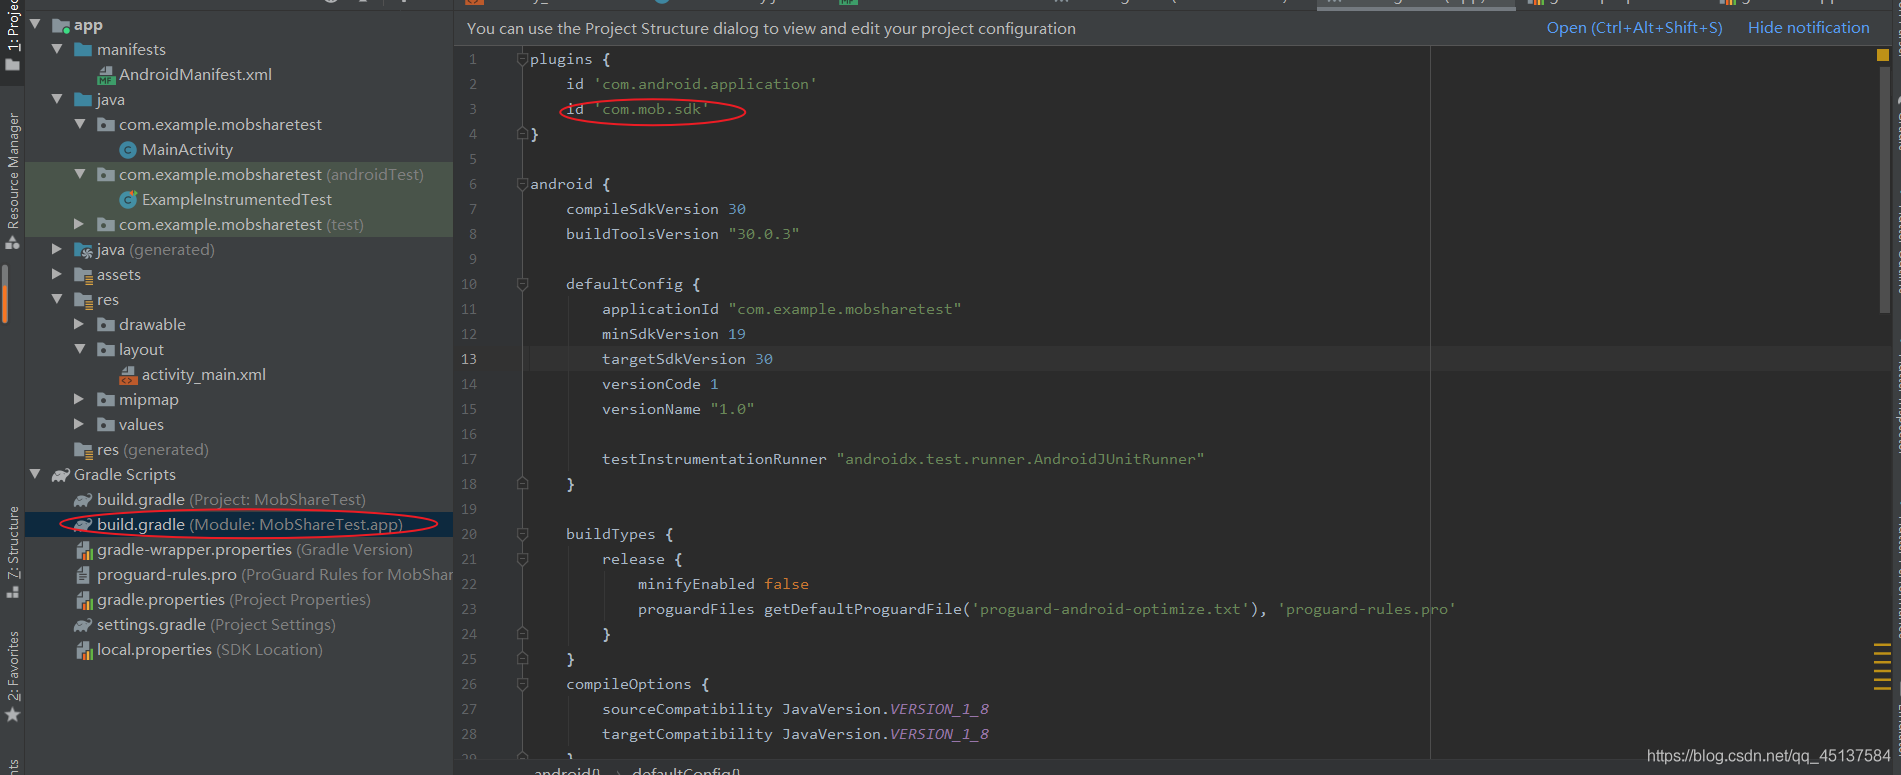Expand the (test) package arrow
1901x775 pixels.
[x=79, y=224]
